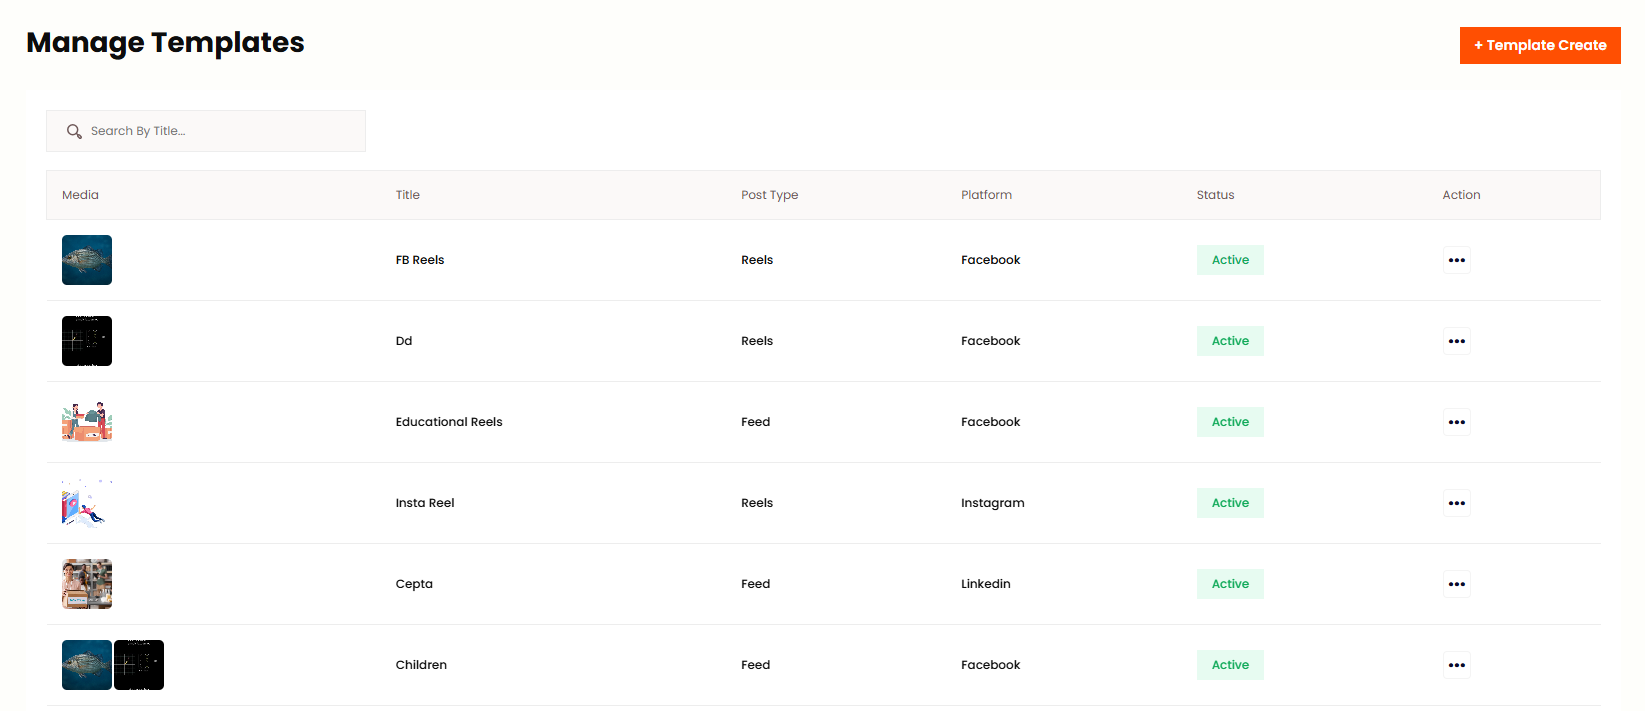Click the ellipsis icon for Insta Reel
This screenshot has height=711, width=1645.
pyautogui.click(x=1456, y=503)
